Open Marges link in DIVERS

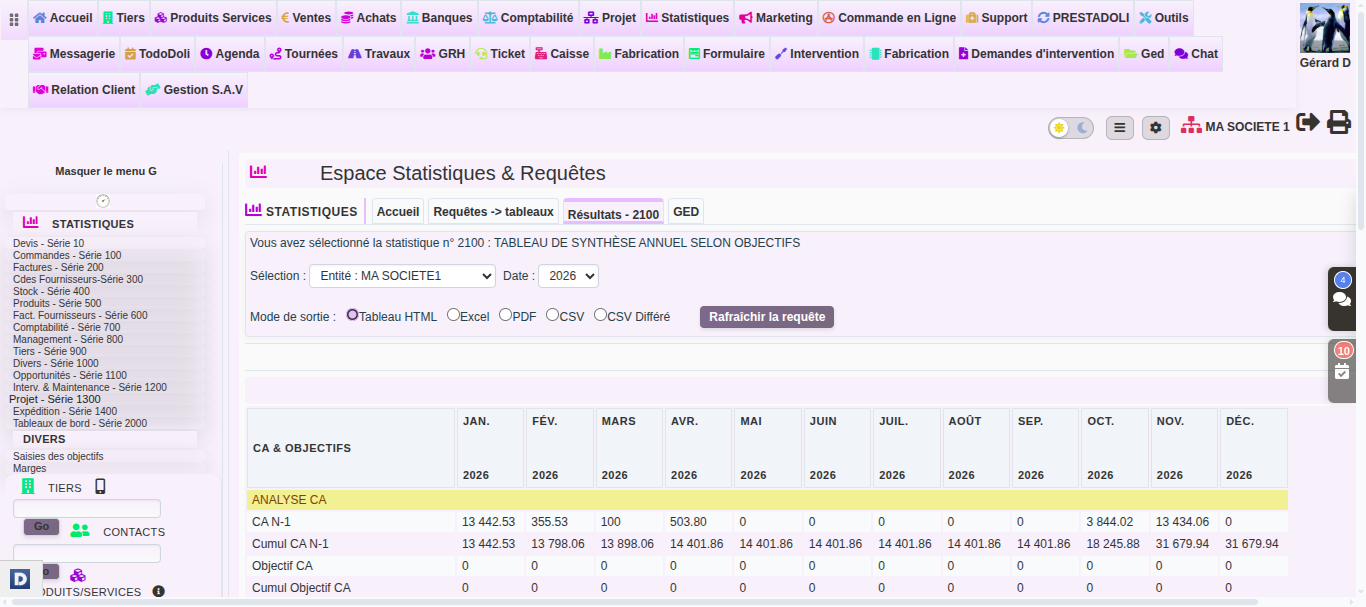[x=29, y=468]
